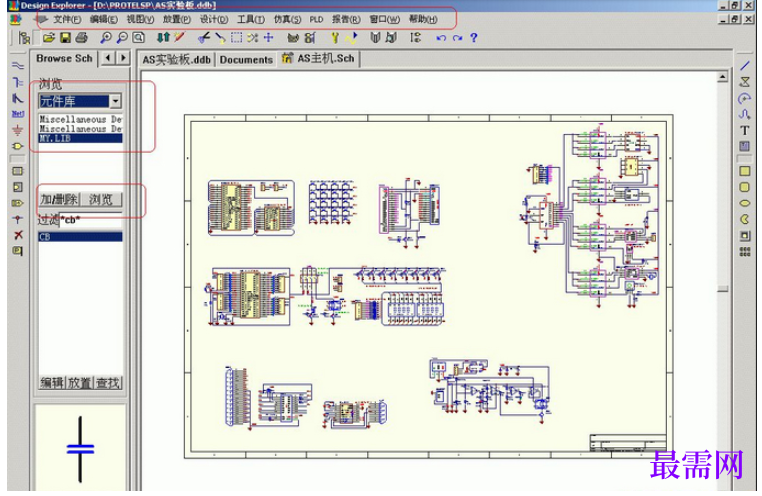Click left arrow beside Browse Sch tab
The image size is (762, 496).
(x=108, y=58)
